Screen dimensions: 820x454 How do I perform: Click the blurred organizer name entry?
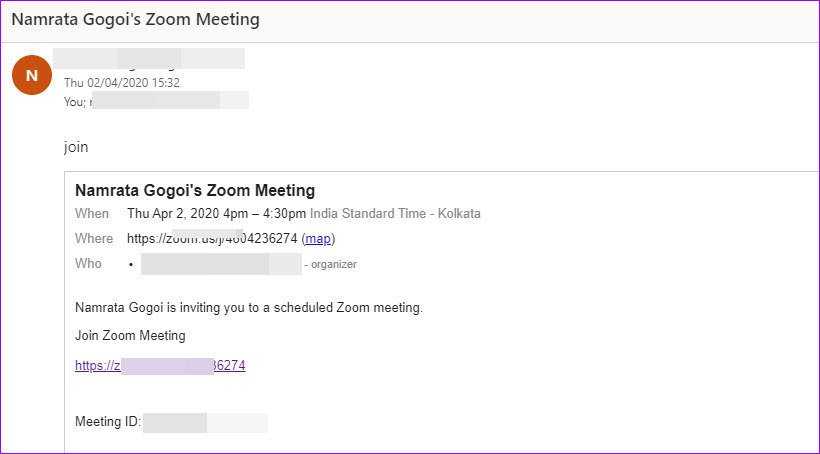(x=220, y=264)
